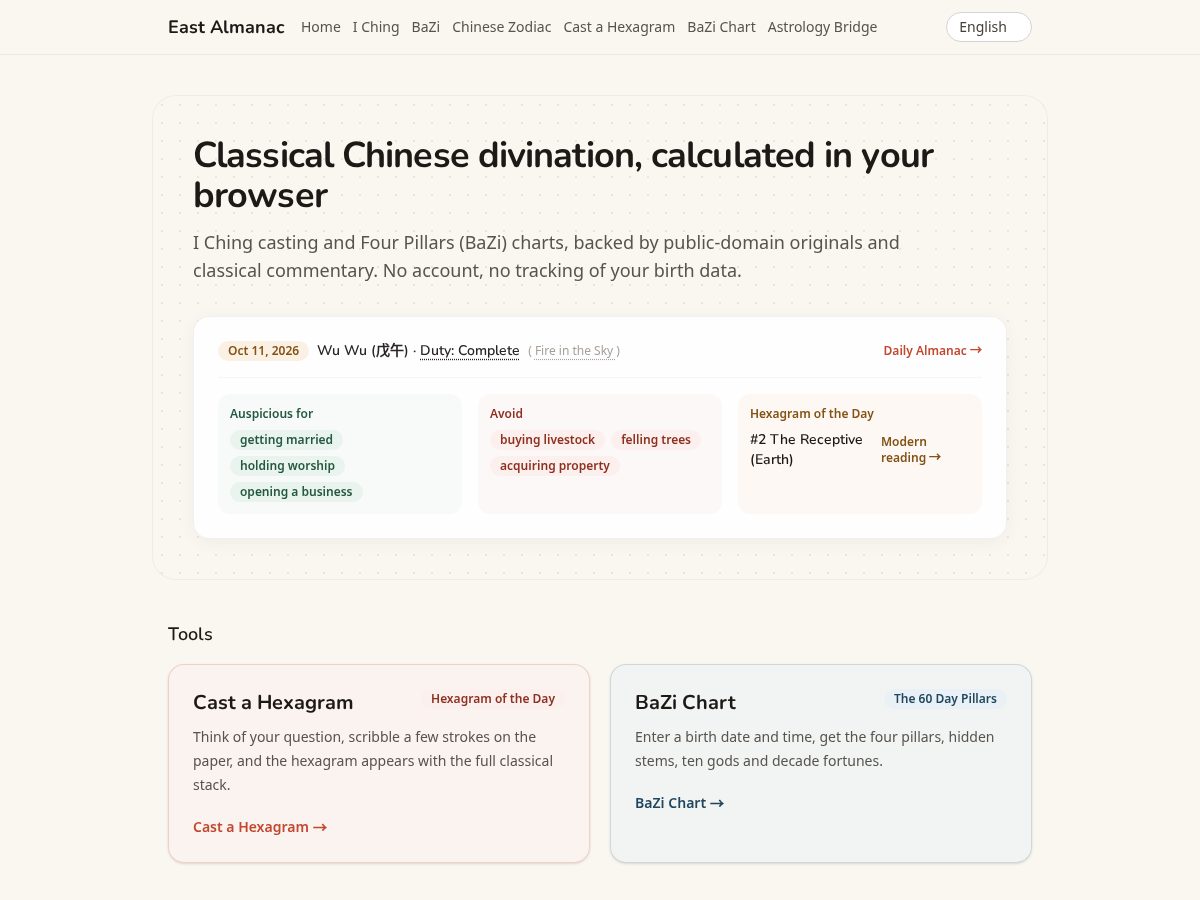Click the Avoid heading

(x=506, y=413)
